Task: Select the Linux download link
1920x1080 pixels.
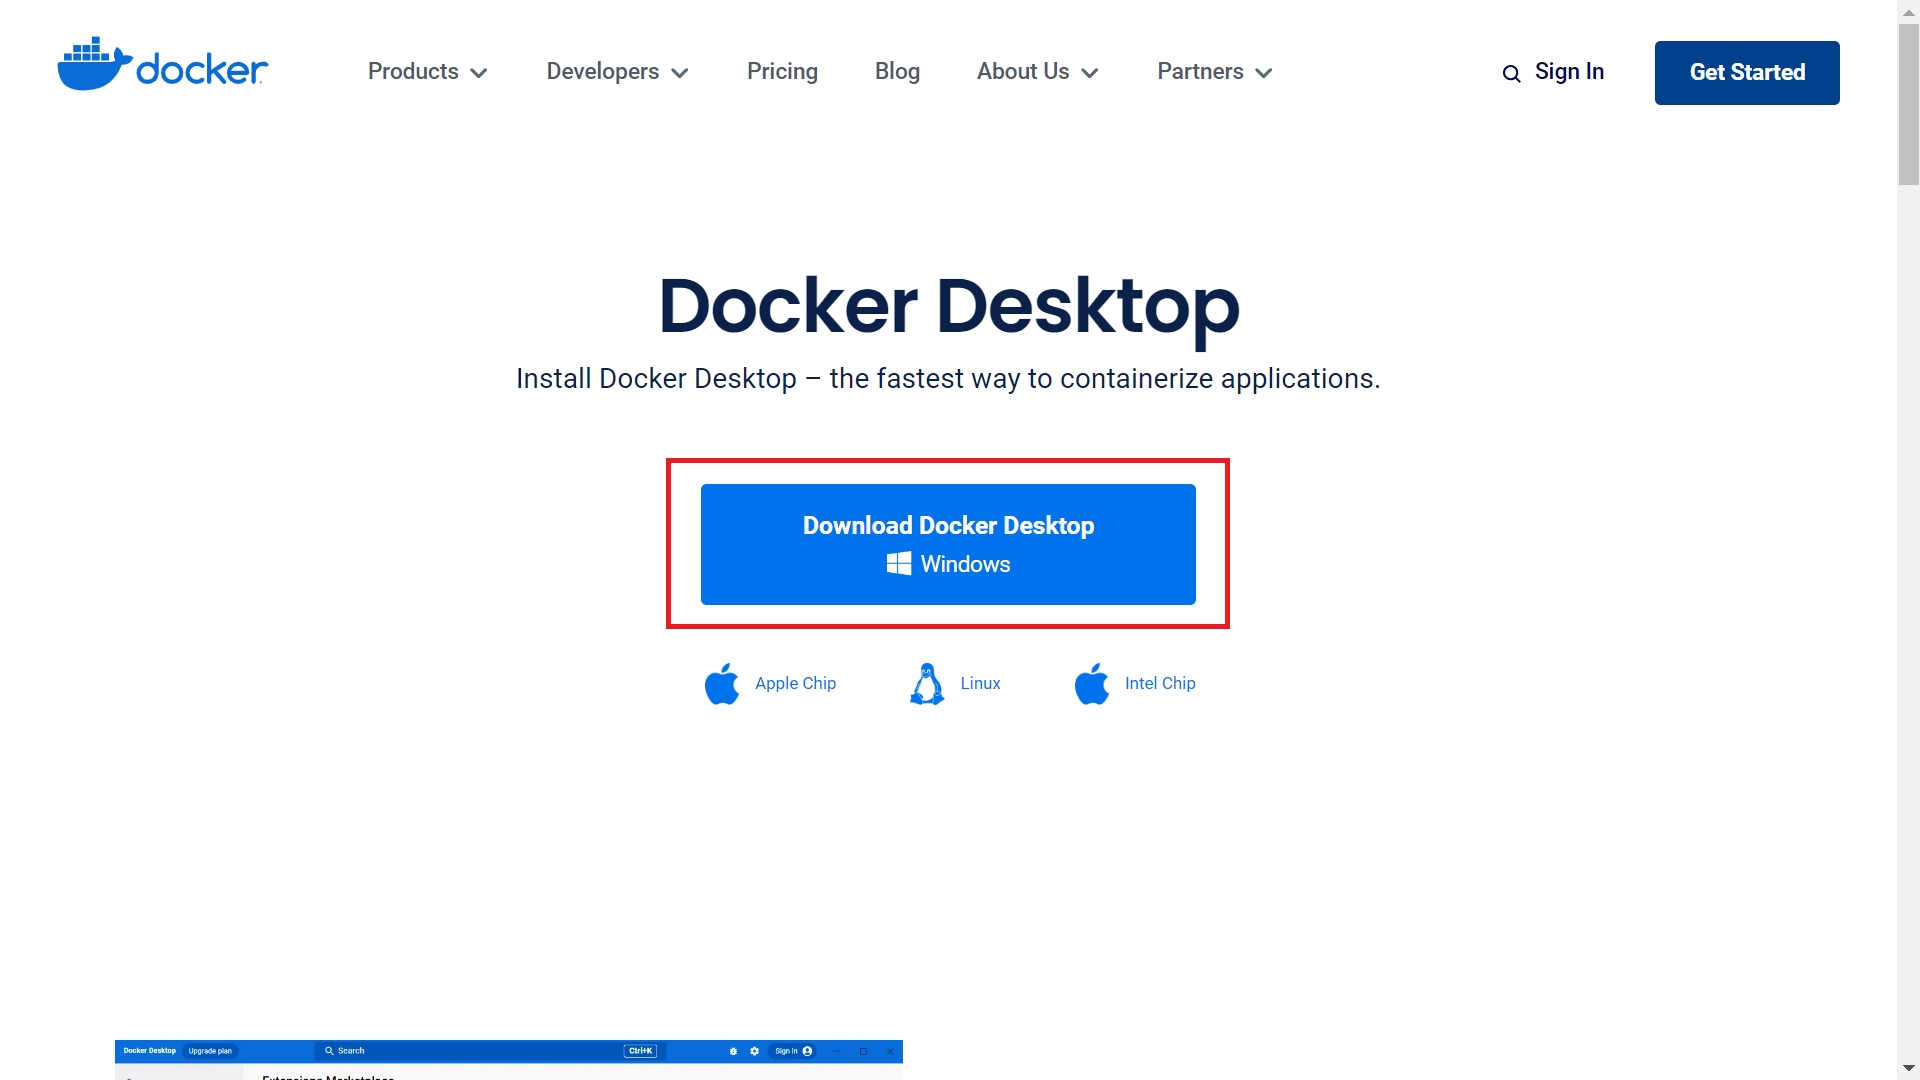Action: pyautogui.click(x=980, y=683)
